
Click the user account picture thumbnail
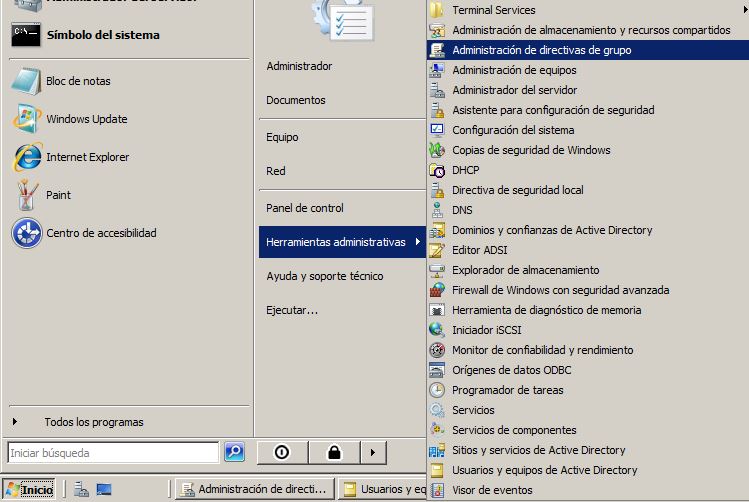click(x=345, y=19)
